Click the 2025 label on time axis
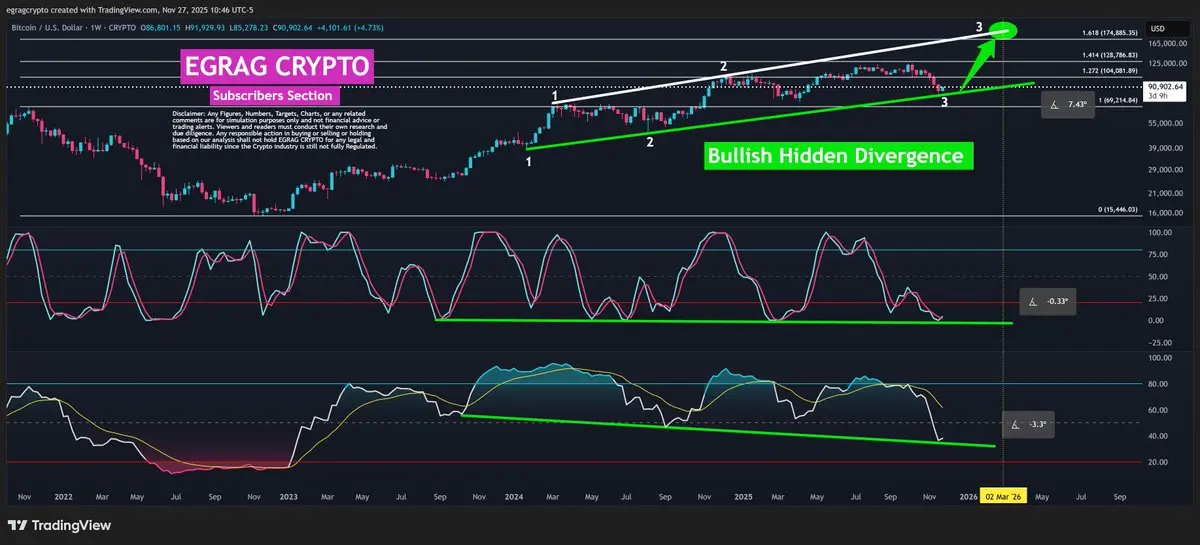1200x545 pixels. point(742,495)
